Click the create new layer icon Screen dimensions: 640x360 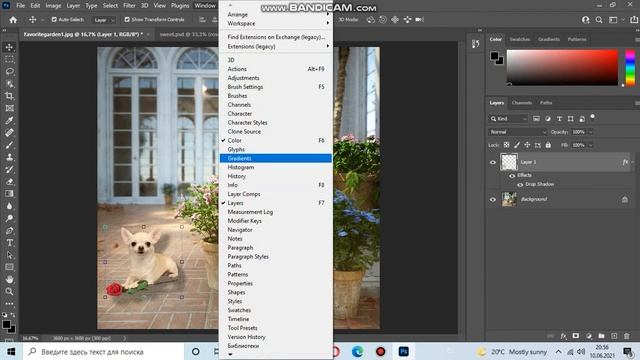point(614,336)
